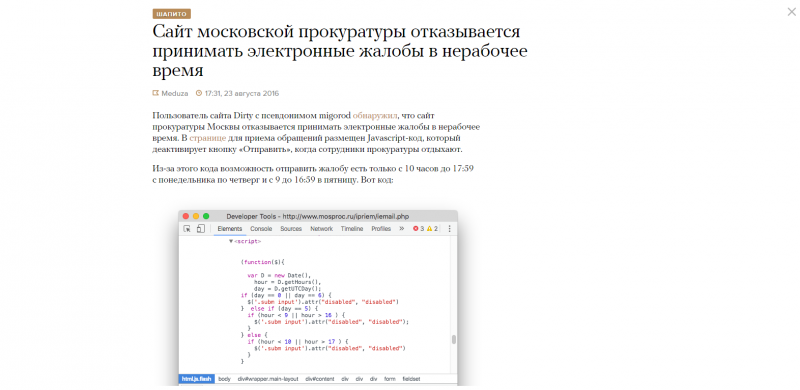800x390 pixels.
Task: Click the red error count indicator
Action: click(418, 229)
